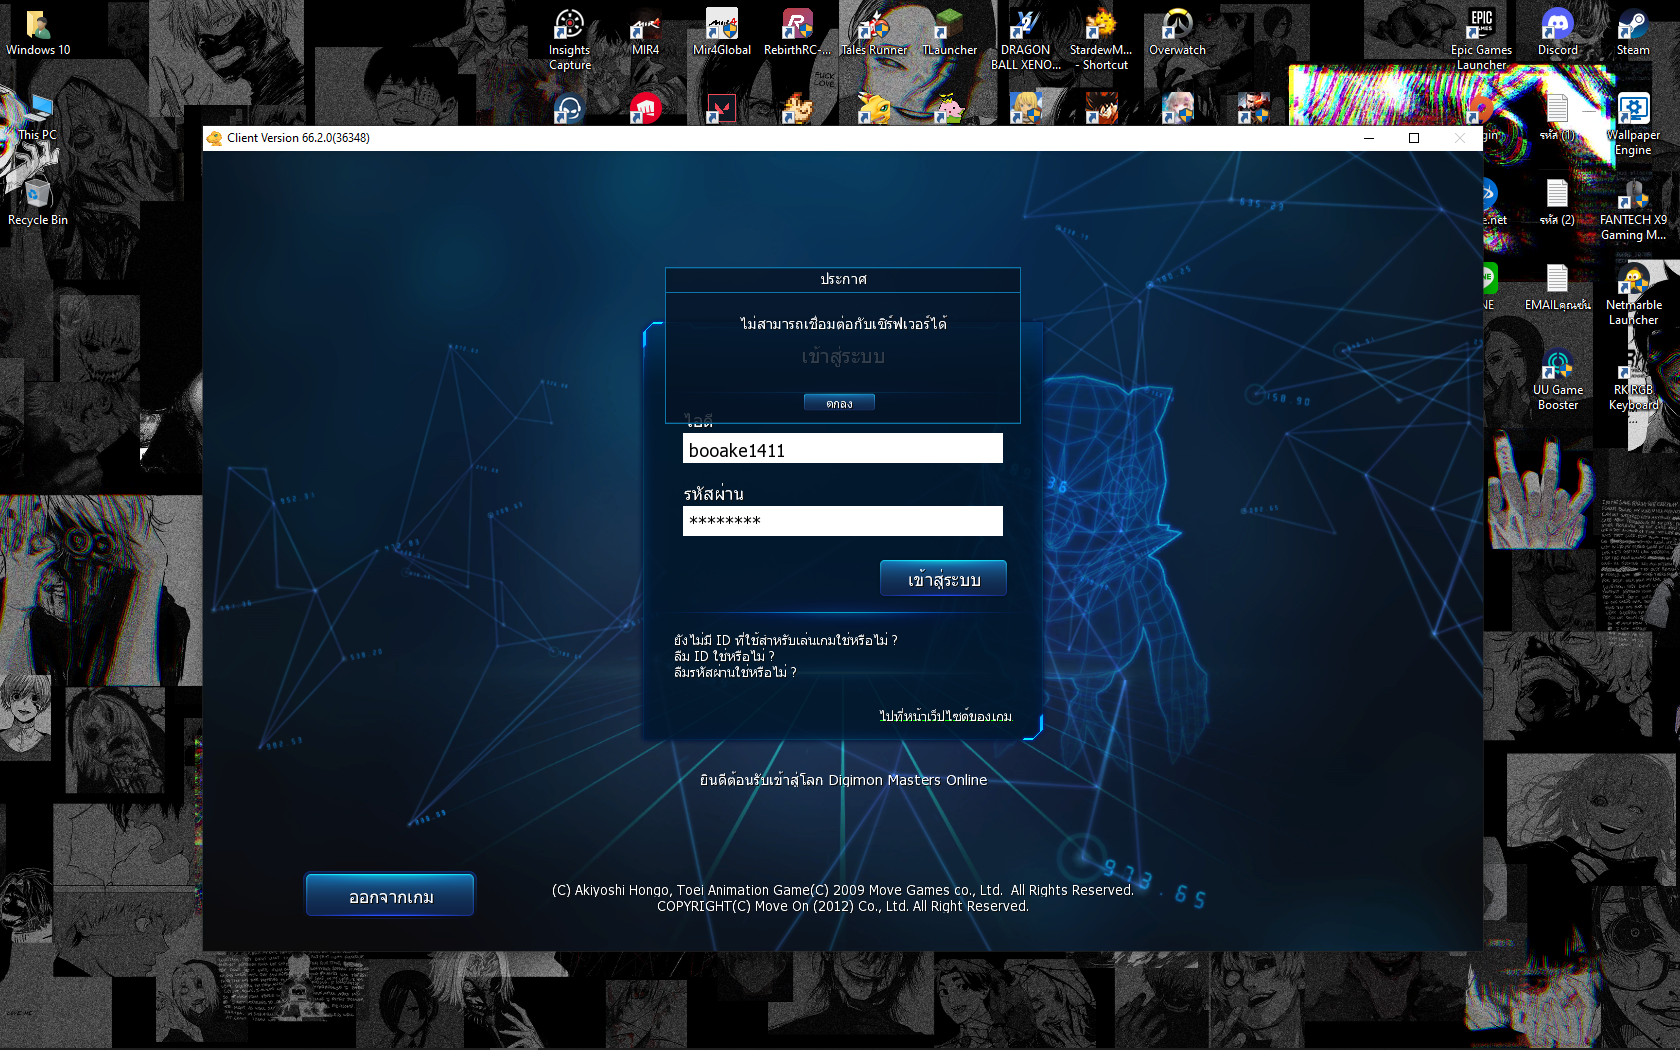Image resolution: width=1680 pixels, height=1050 pixels.
Task: Open the Recycle Bin icon
Action: (x=38, y=201)
